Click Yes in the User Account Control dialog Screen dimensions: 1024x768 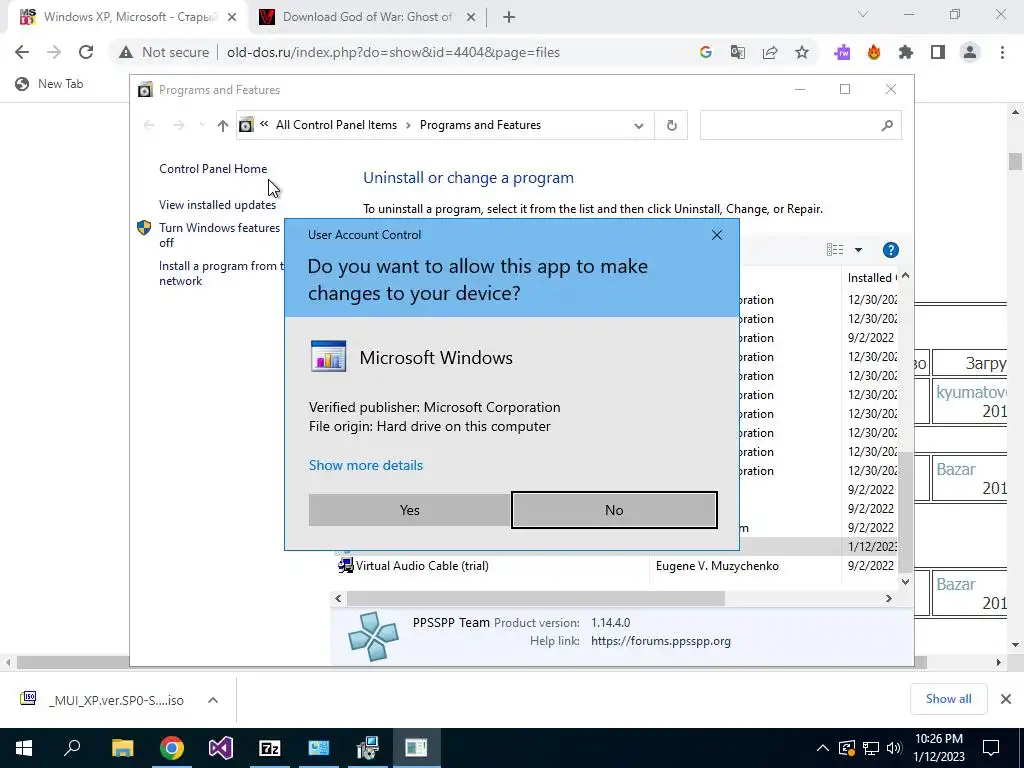point(409,510)
